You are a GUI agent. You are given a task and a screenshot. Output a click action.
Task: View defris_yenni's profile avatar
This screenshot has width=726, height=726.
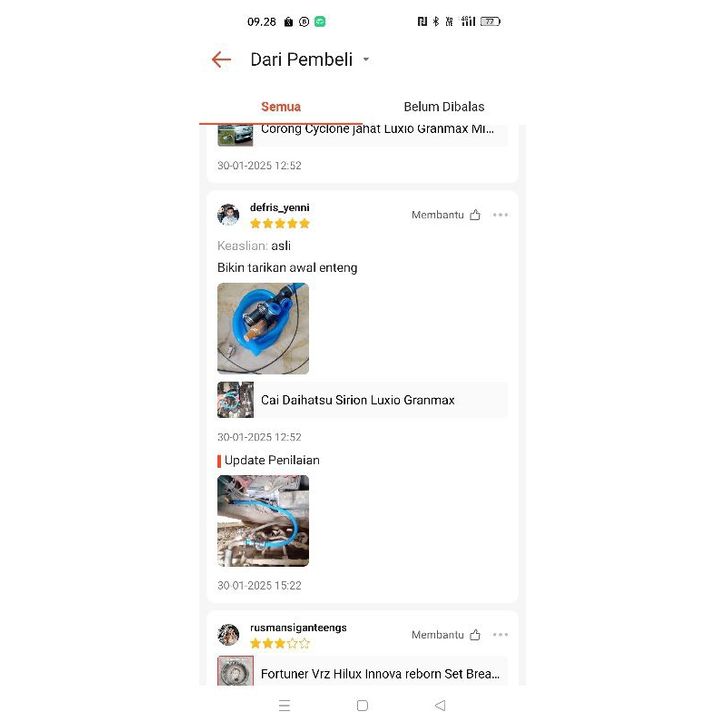coord(228,215)
